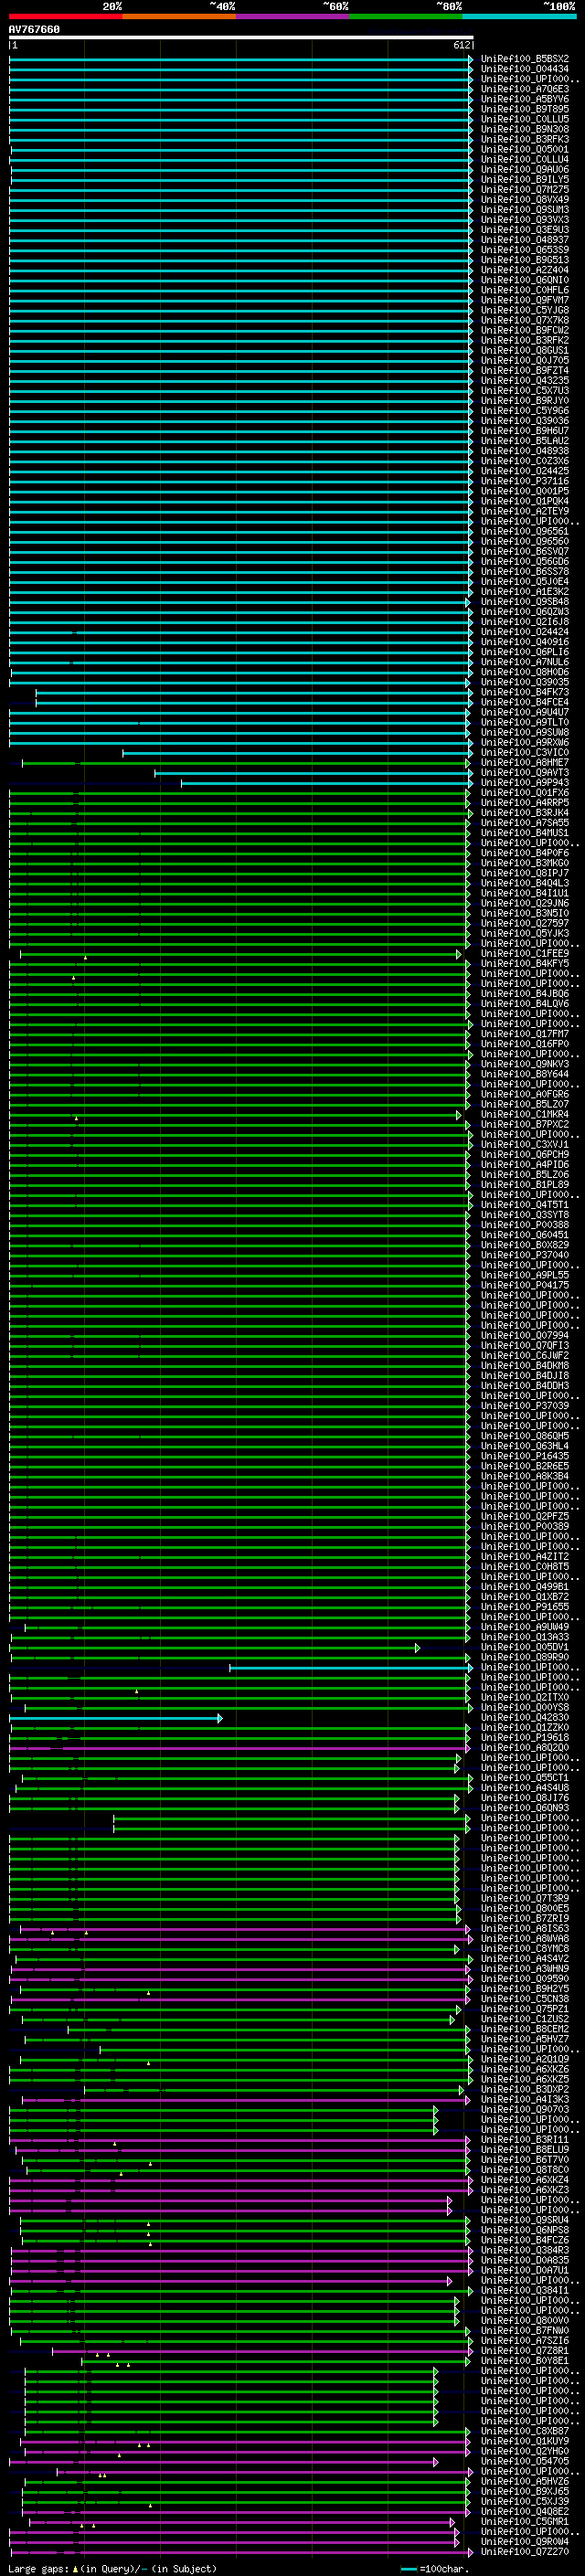Click label UniRef100_Q3SYT8
The width and height of the screenshot is (585, 2576).
pyautogui.click(x=525, y=1214)
